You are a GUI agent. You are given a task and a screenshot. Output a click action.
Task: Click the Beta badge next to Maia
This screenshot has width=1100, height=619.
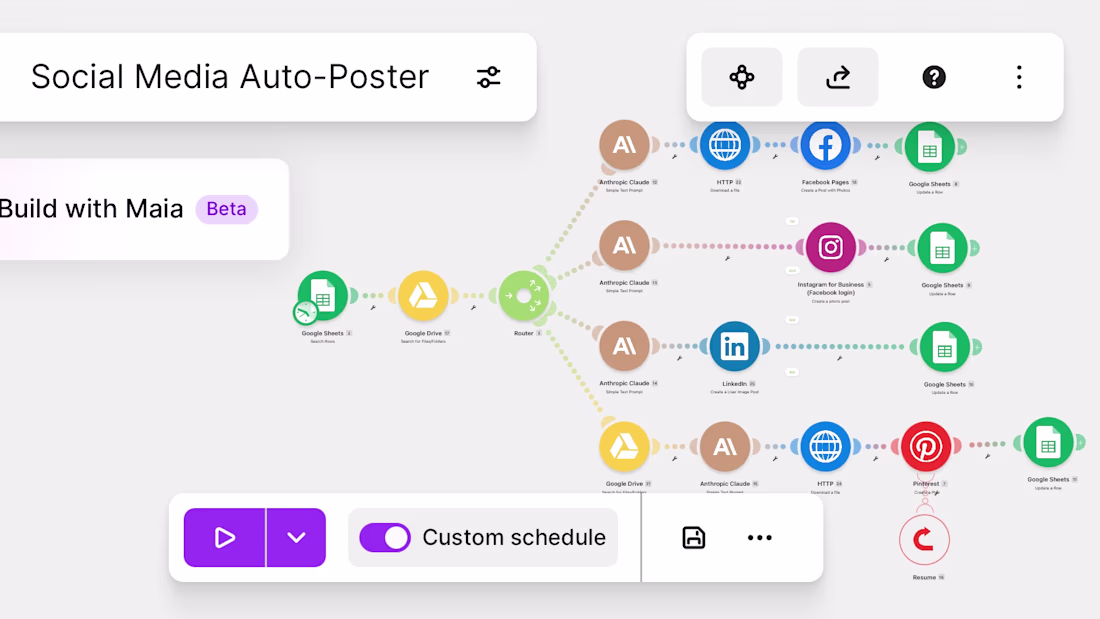(x=227, y=209)
